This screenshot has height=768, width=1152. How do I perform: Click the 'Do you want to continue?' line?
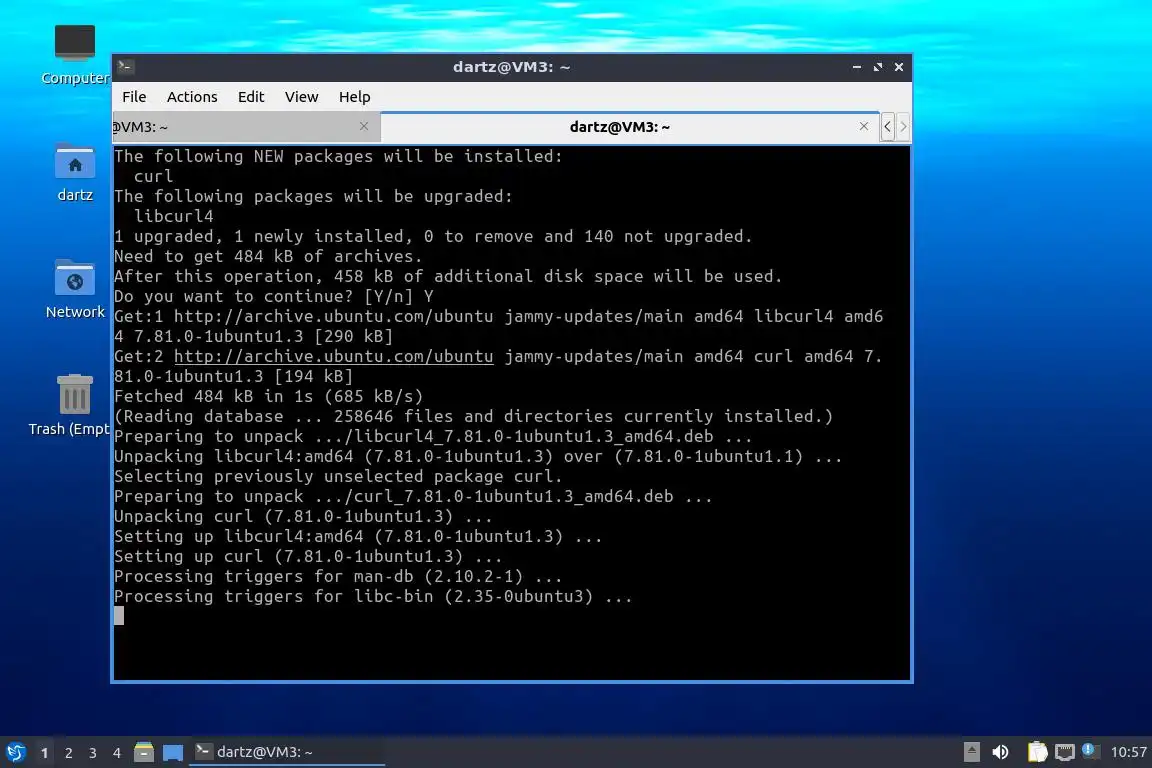(273, 296)
